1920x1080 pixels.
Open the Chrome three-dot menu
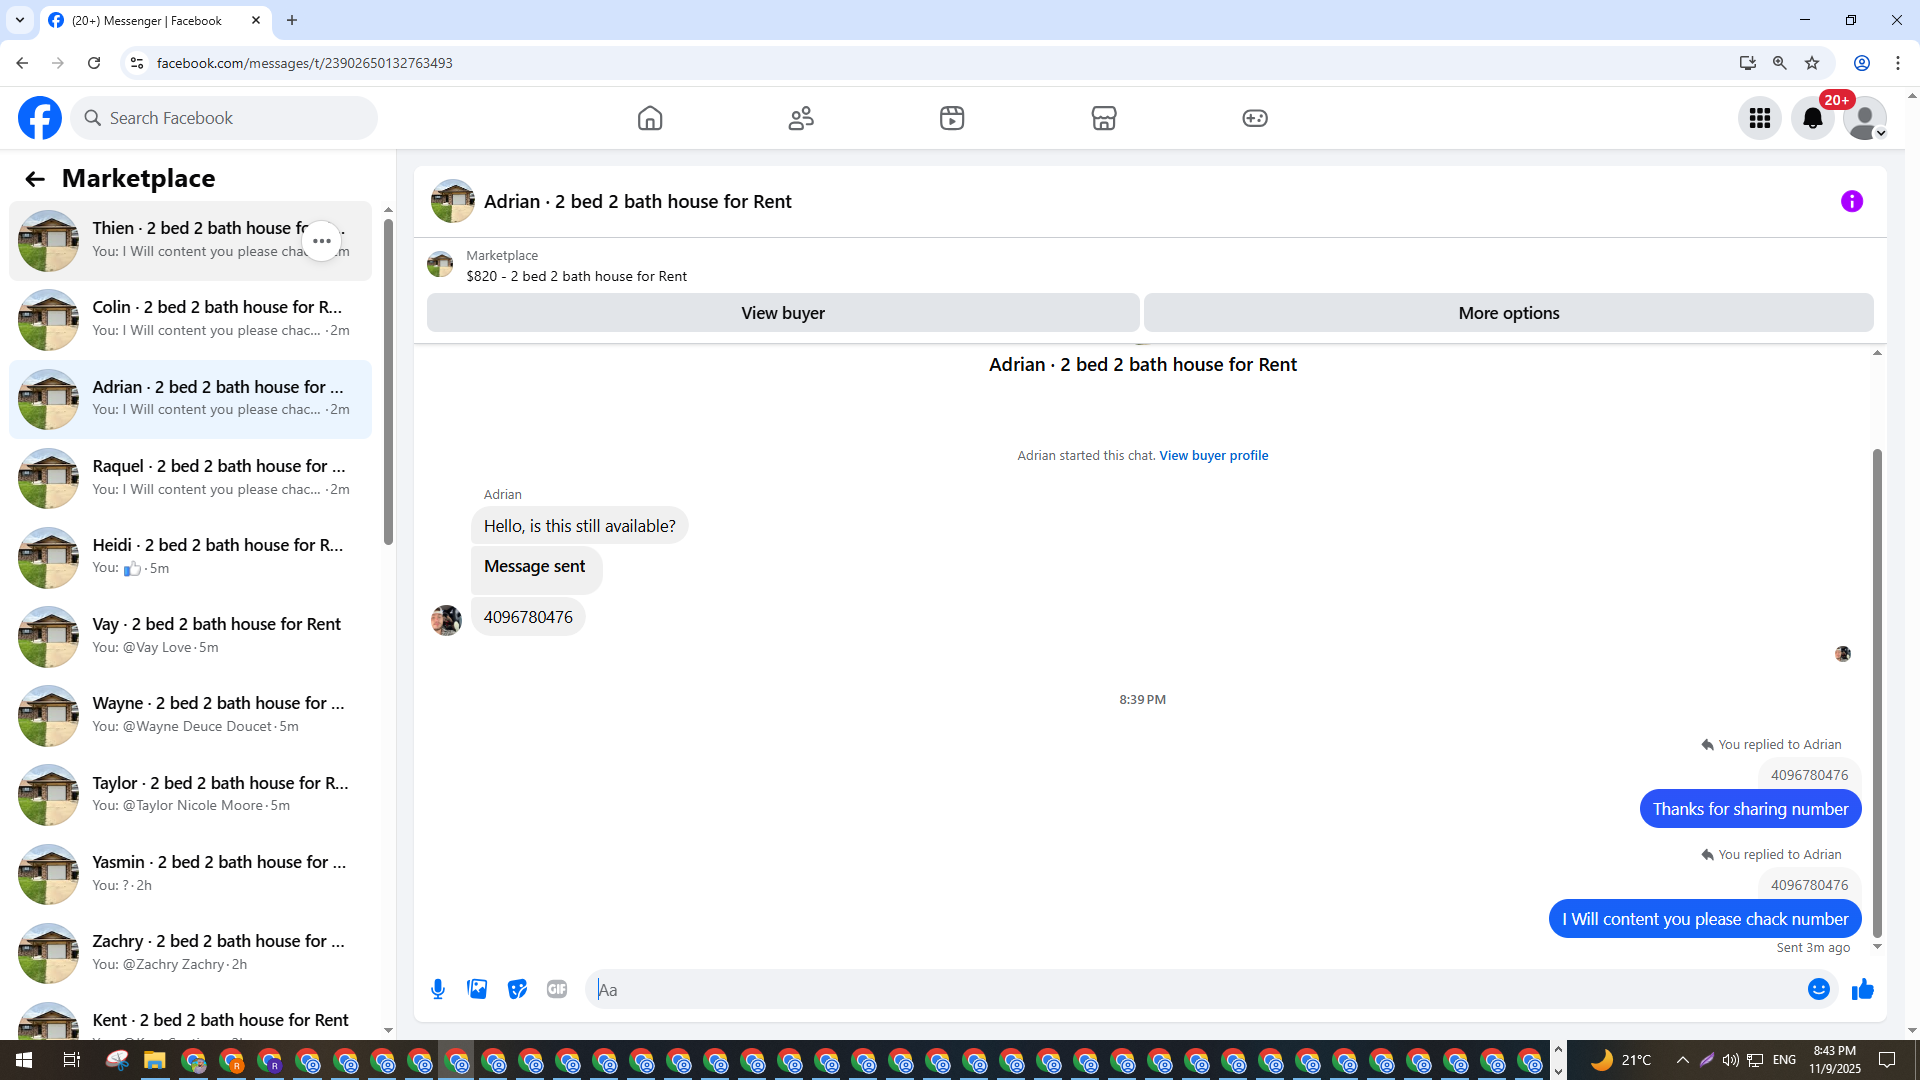1898,63
